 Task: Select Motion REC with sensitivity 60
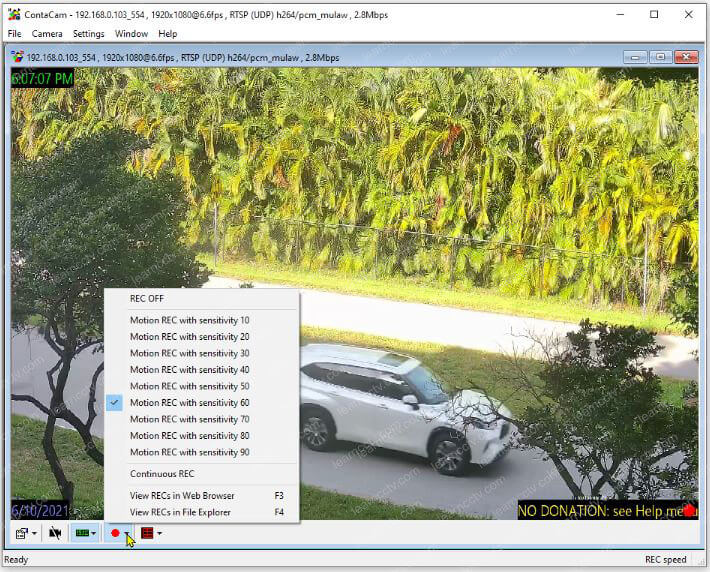189,403
